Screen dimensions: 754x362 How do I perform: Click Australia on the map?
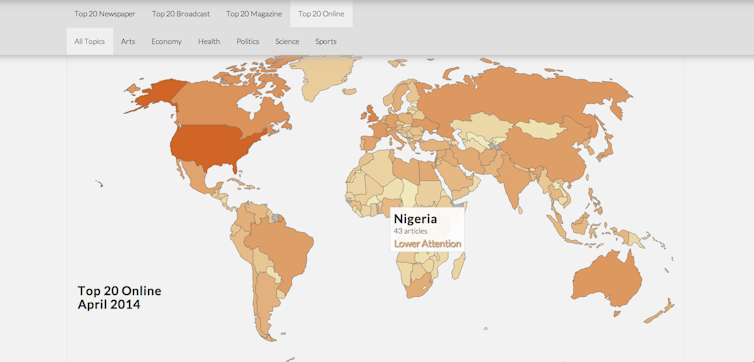tap(607, 279)
